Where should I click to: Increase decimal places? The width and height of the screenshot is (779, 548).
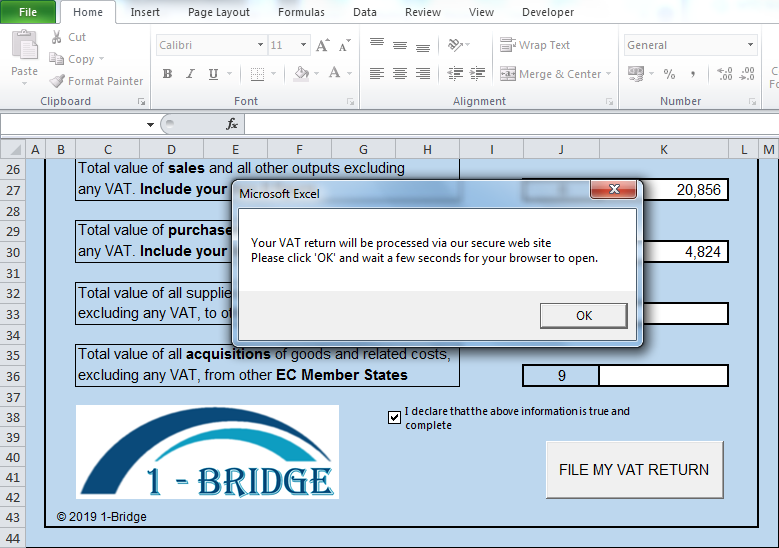click(x=725, y=74)
